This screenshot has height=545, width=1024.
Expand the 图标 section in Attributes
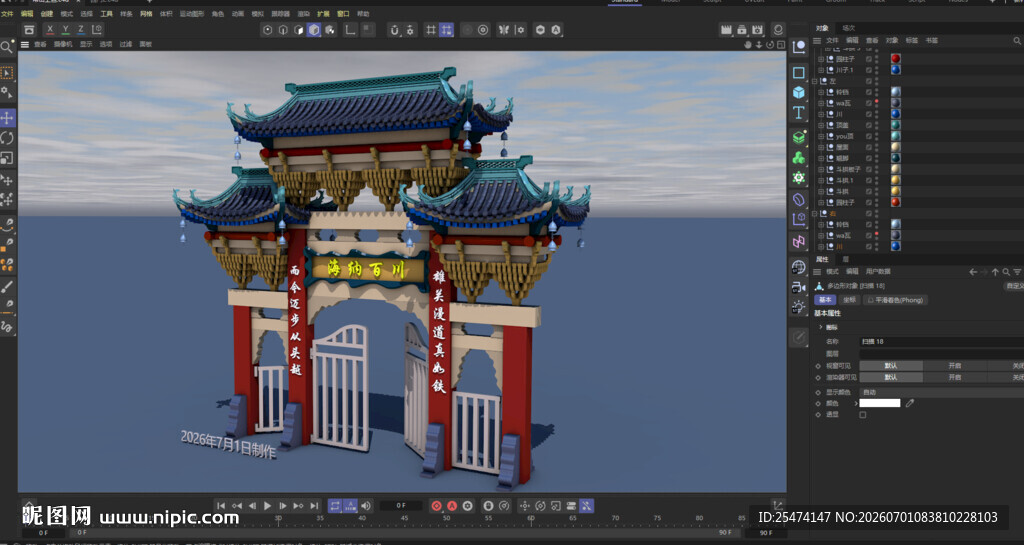[821, 327]
